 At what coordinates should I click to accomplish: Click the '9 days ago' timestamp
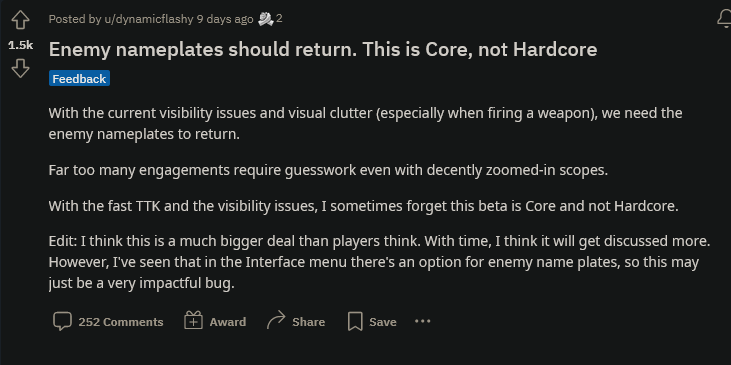225,19
